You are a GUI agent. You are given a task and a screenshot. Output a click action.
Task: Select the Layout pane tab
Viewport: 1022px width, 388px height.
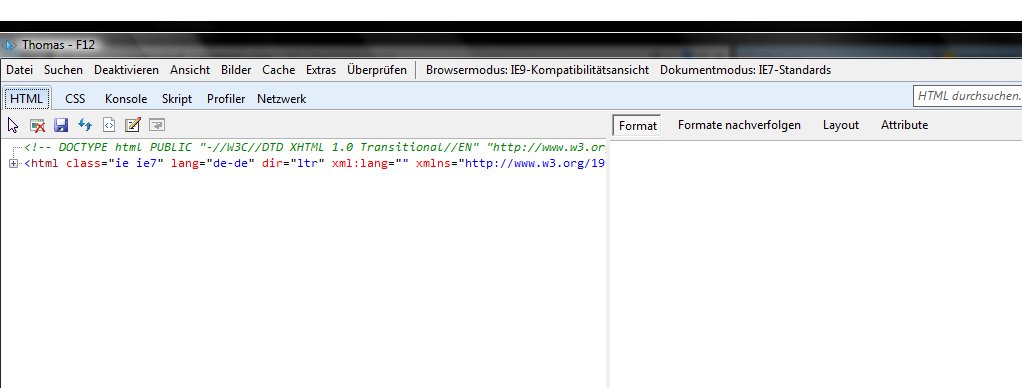coord(840,125)
